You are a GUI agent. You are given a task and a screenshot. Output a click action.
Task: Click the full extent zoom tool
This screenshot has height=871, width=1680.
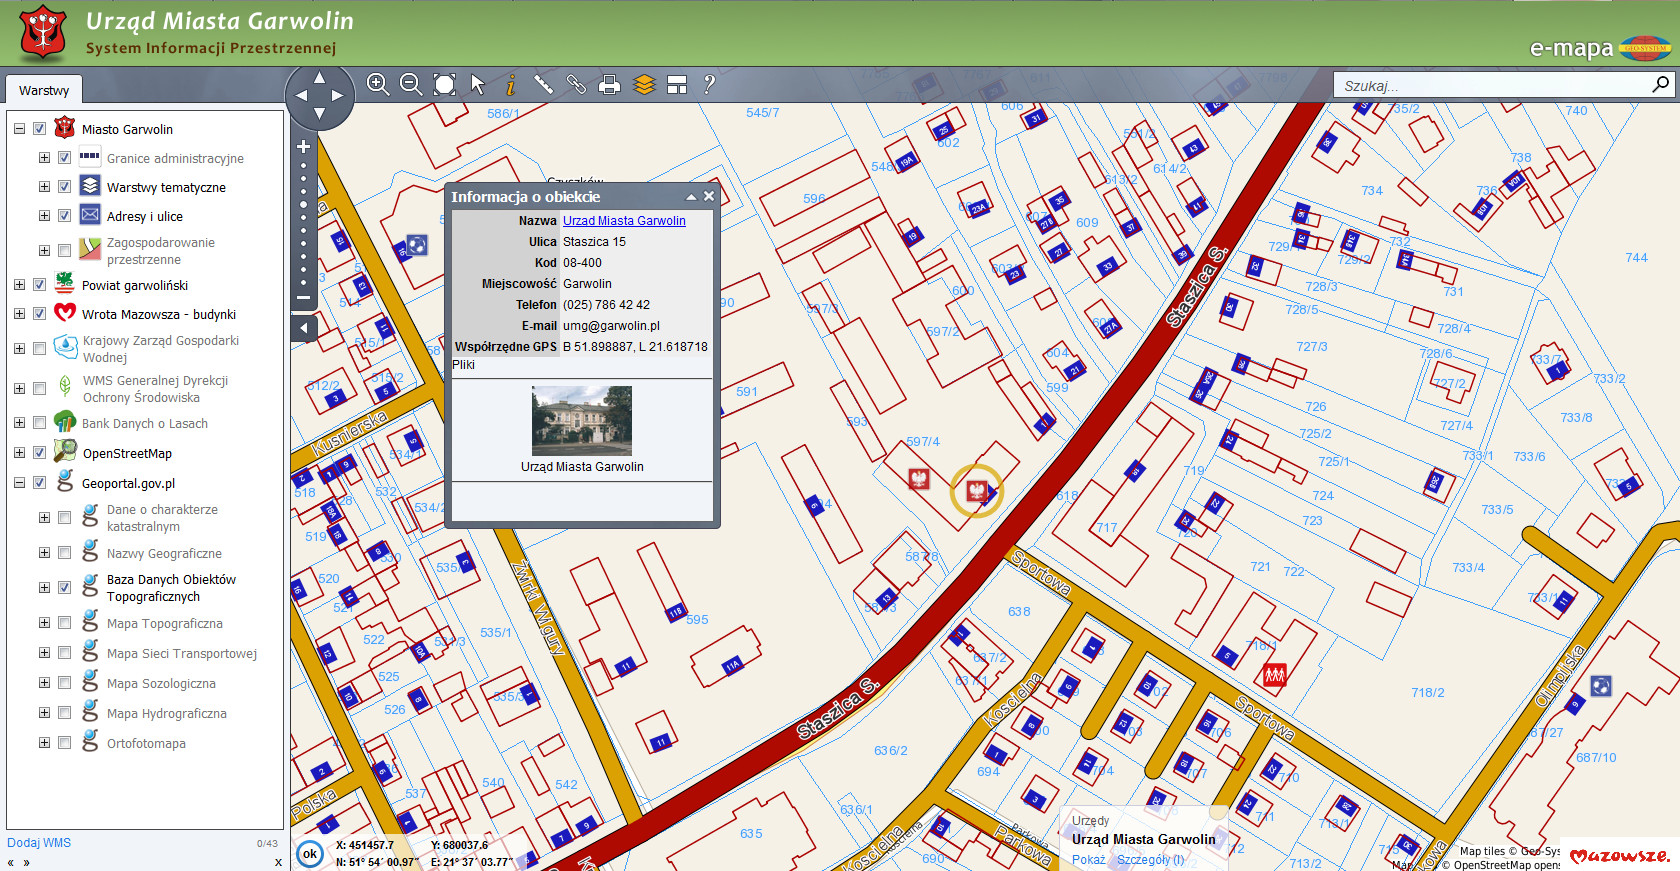click(x=445, y=85)
